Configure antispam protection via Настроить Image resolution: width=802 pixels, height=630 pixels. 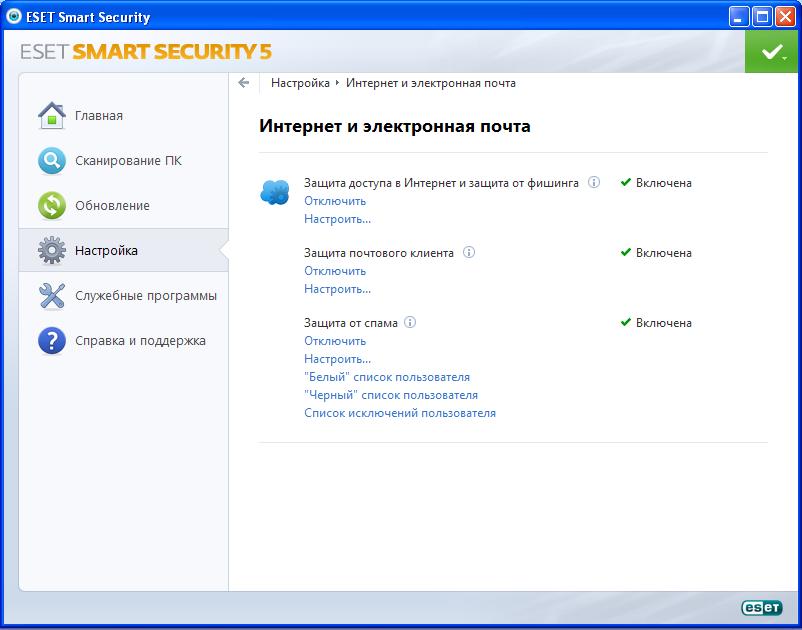click(x=338, y=359)
